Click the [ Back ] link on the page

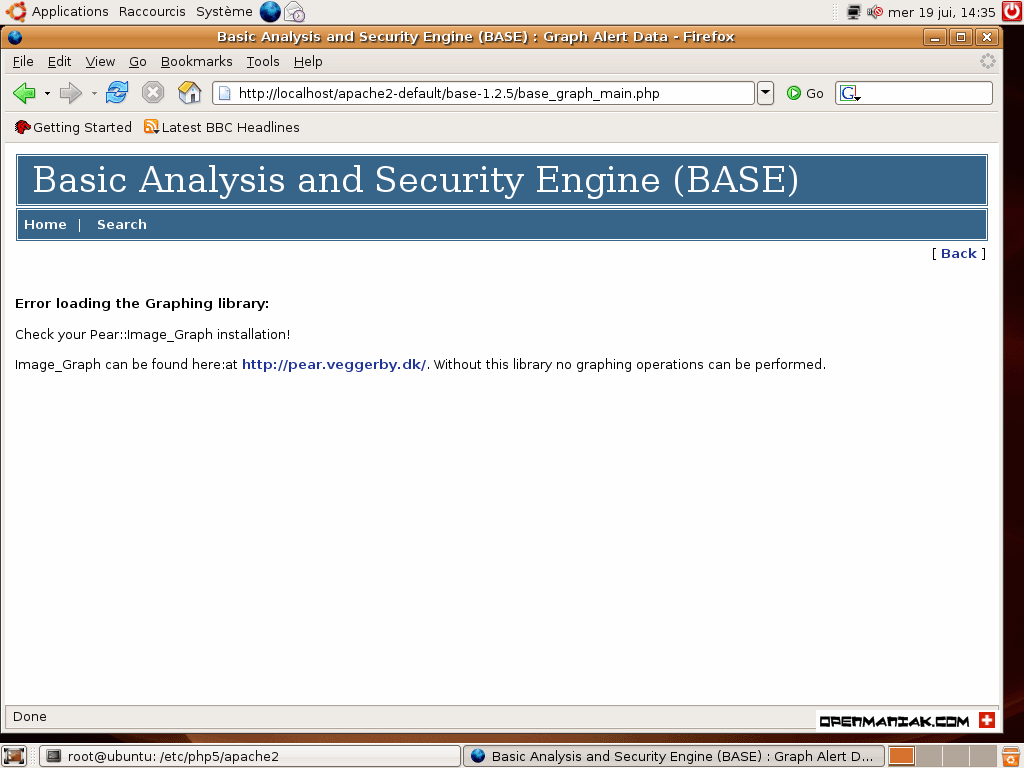[x=958, y=253]
